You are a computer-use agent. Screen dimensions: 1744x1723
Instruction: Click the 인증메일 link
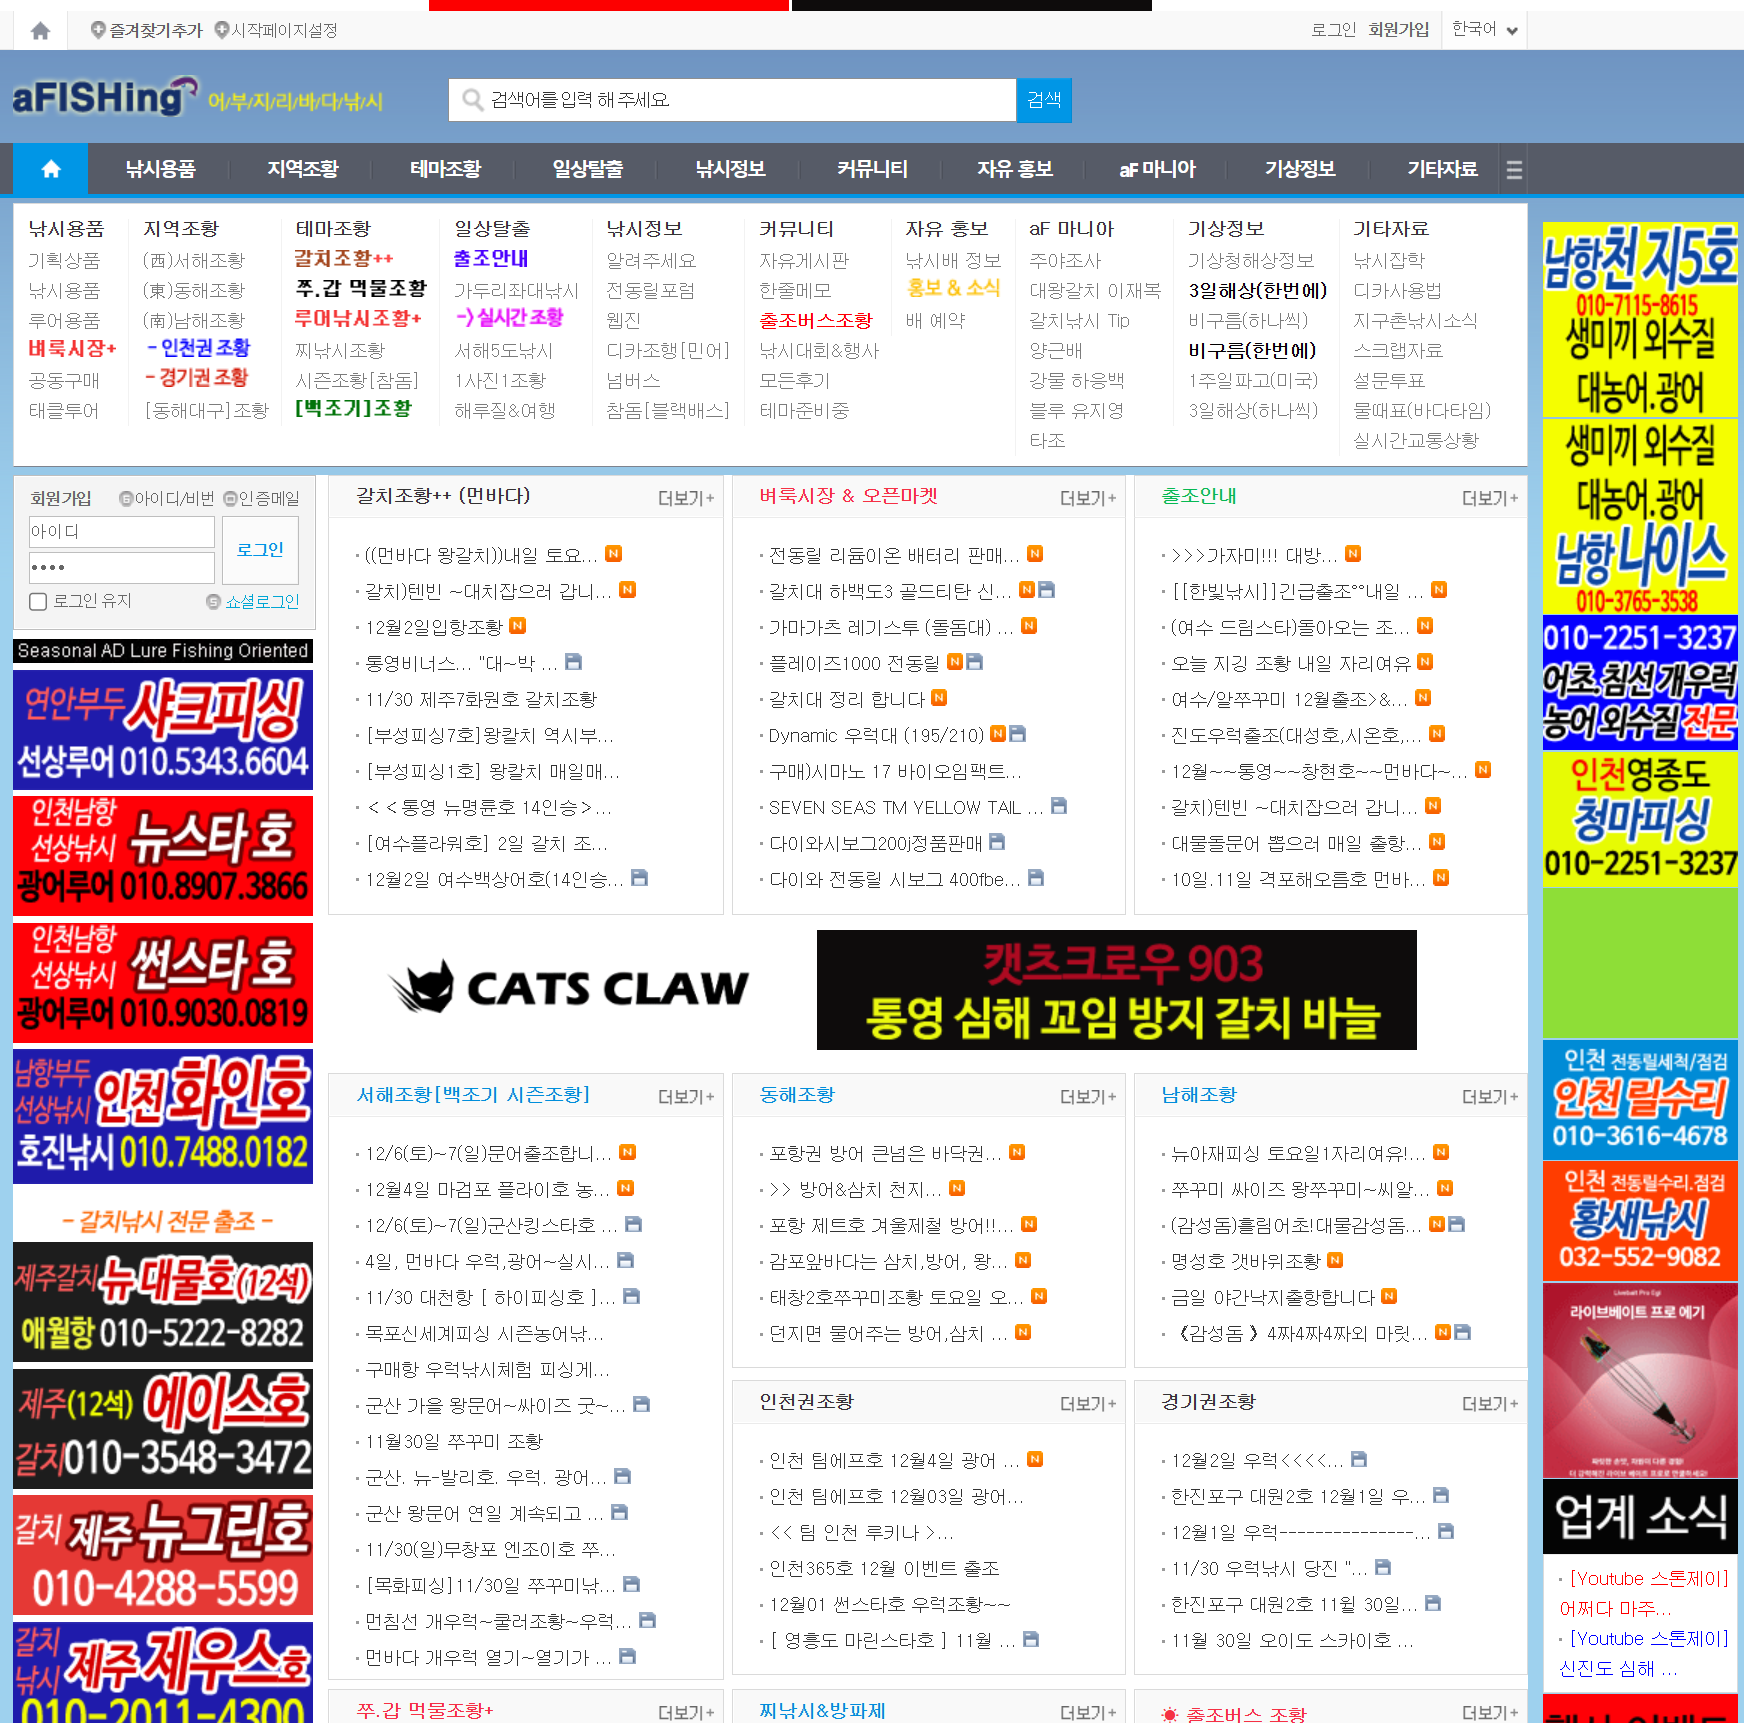262,498
